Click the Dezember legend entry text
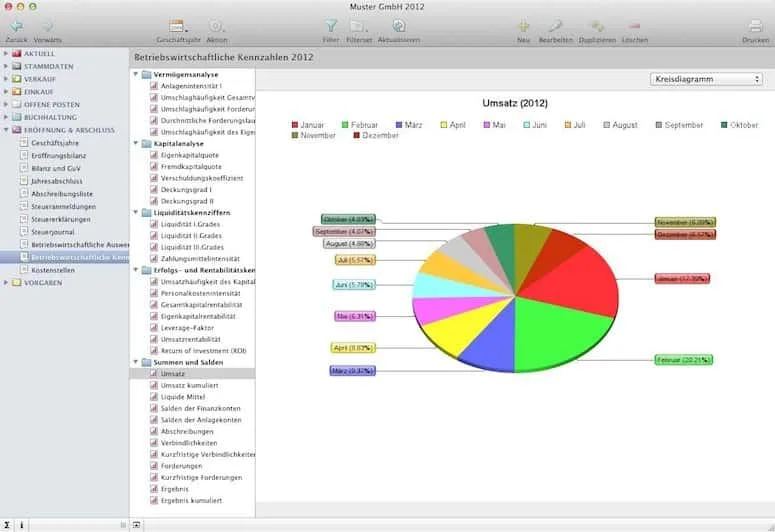This screenshot has width=775, height=532. (x=380, y=135)
